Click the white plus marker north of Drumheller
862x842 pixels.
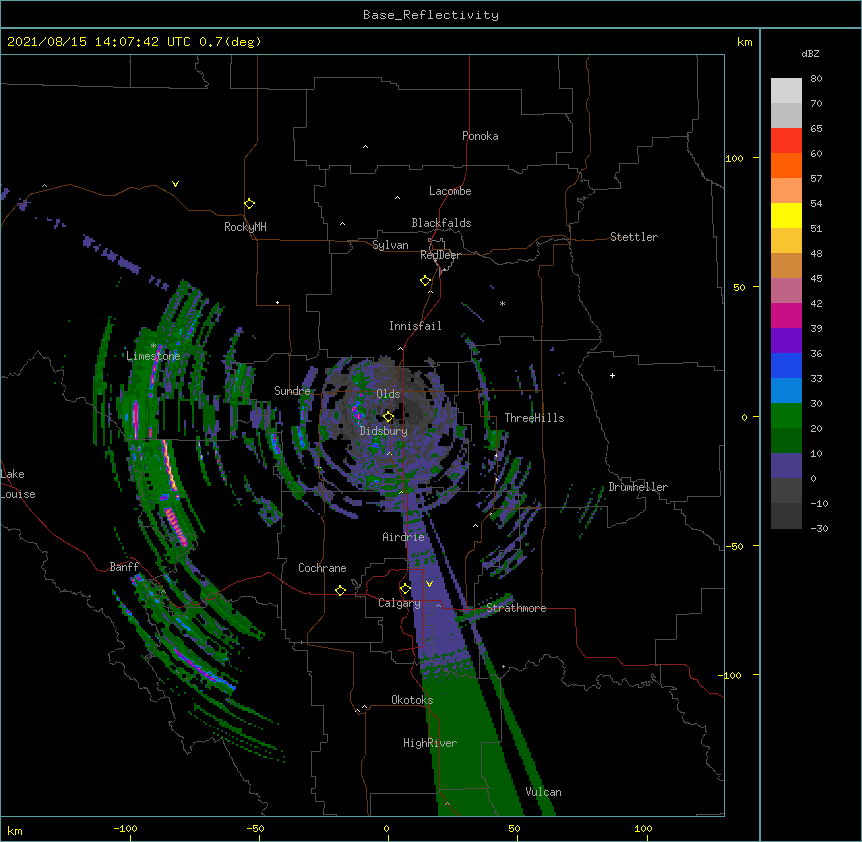612,375
